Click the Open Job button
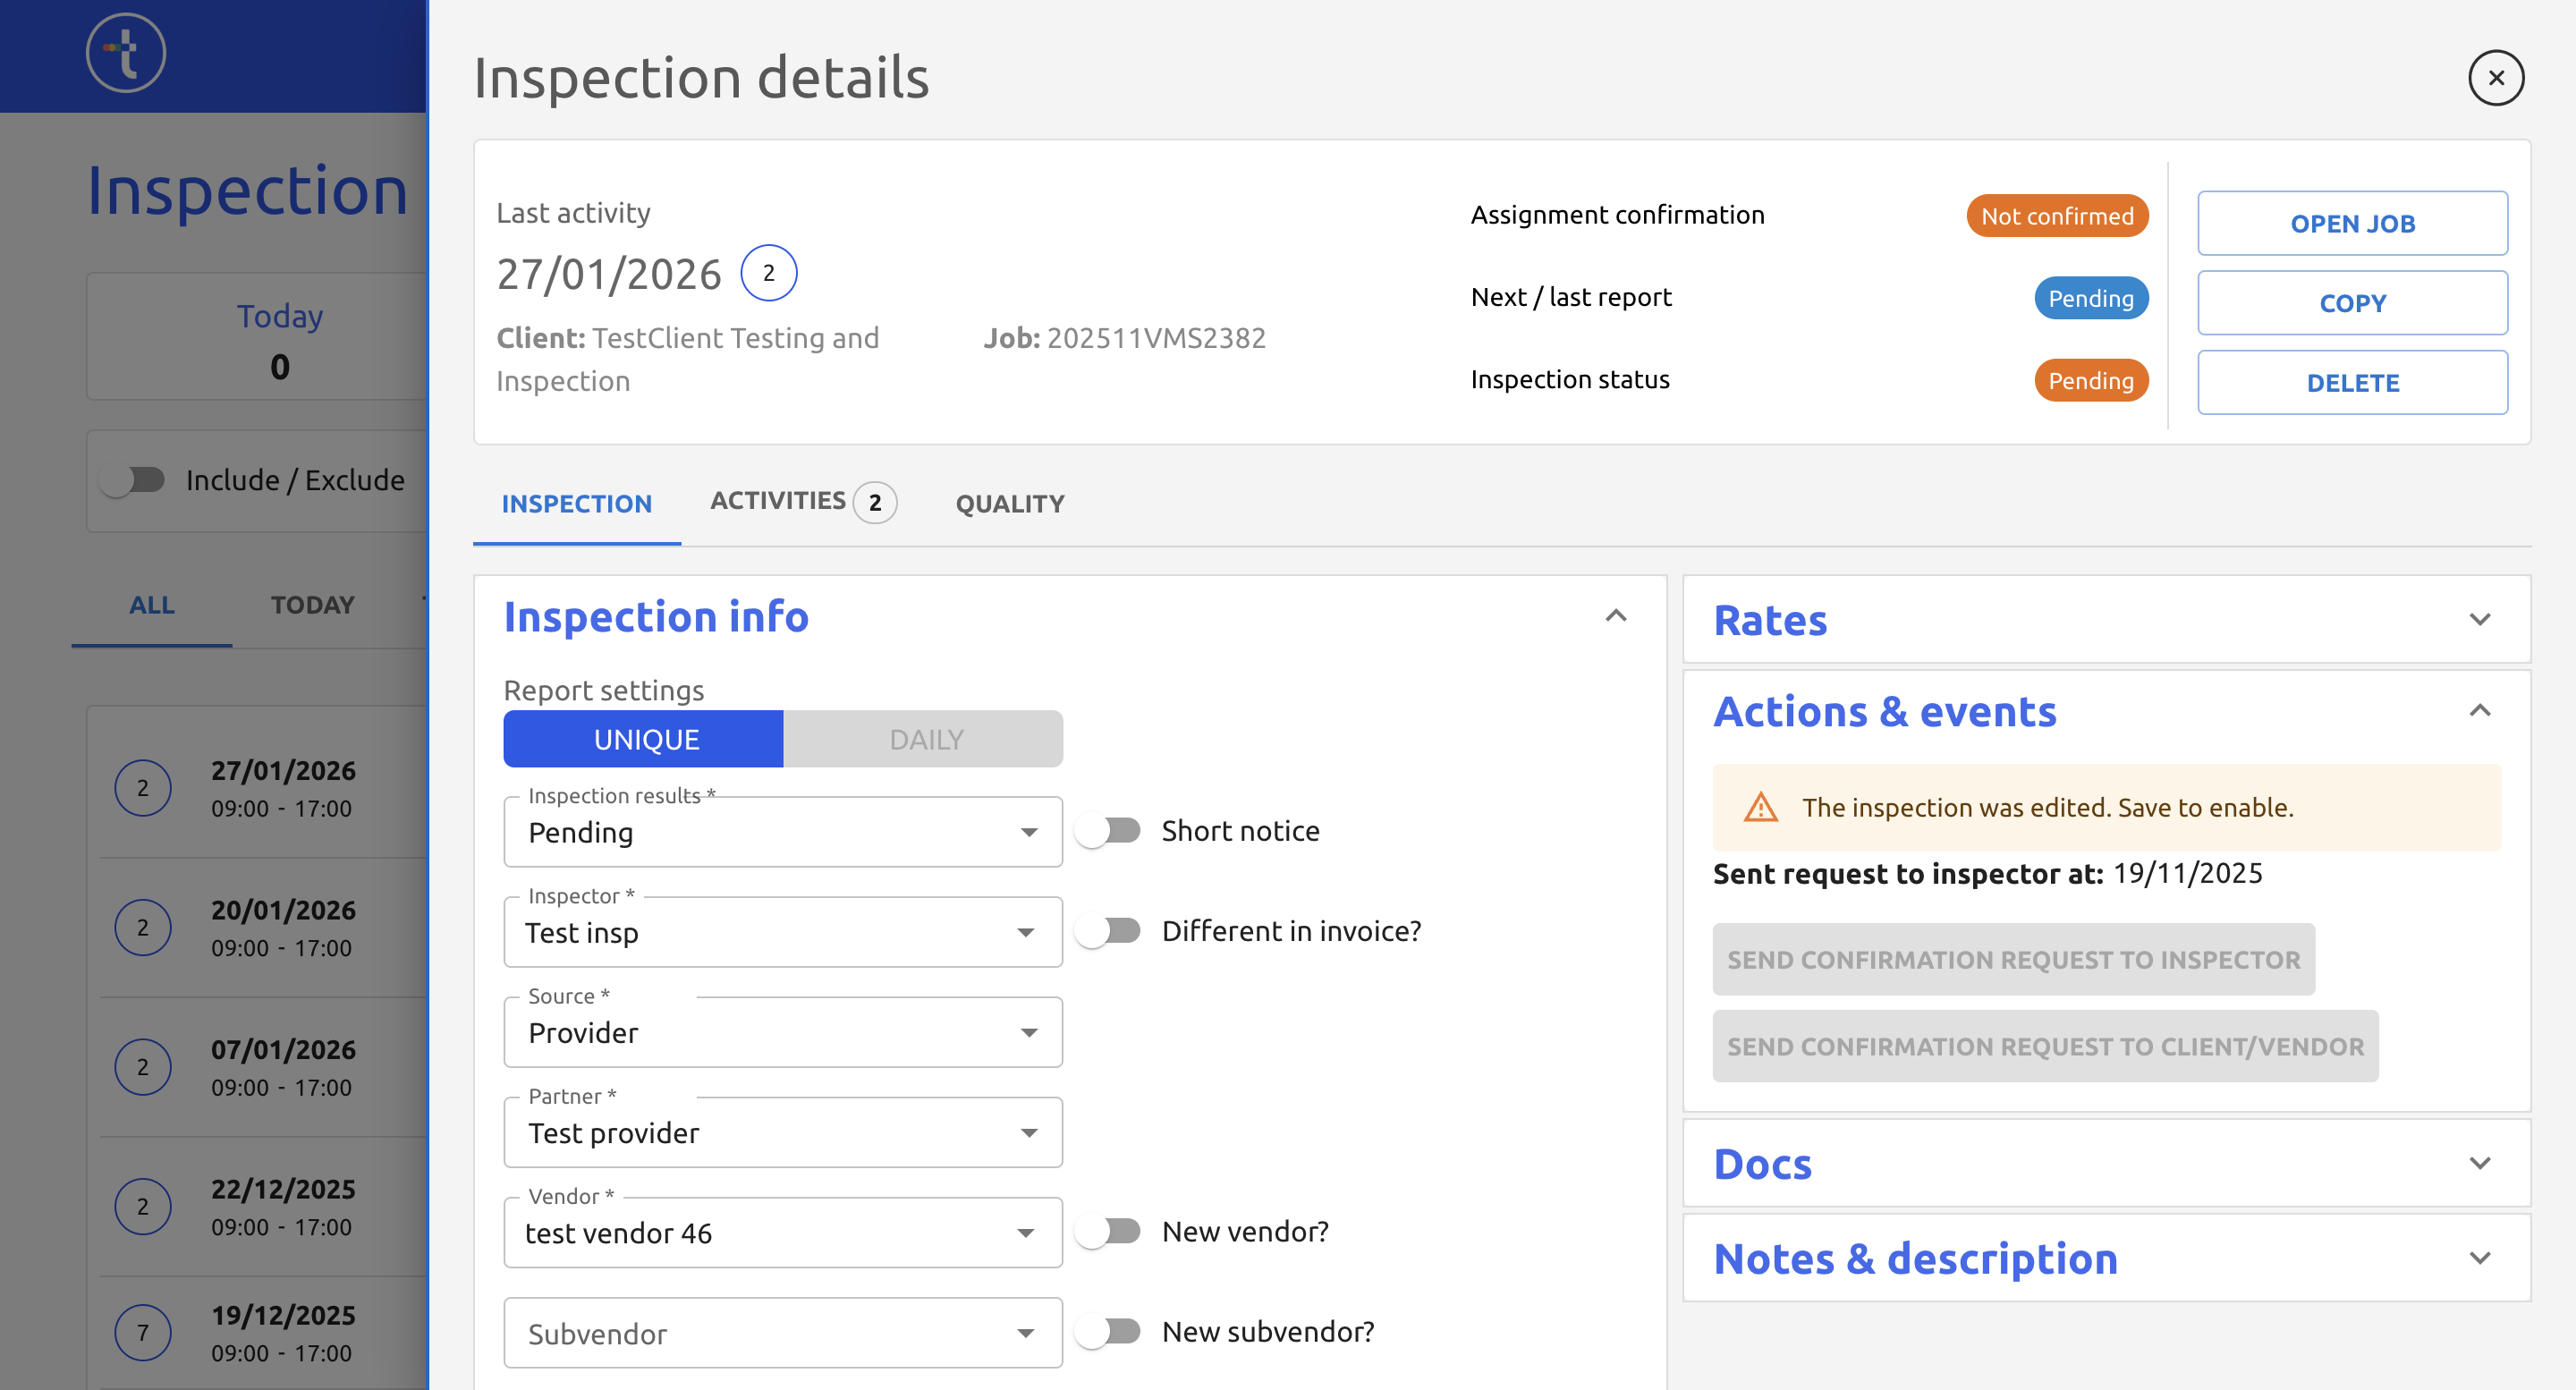This screenshot has height=1390, width=2576. 2351,224
